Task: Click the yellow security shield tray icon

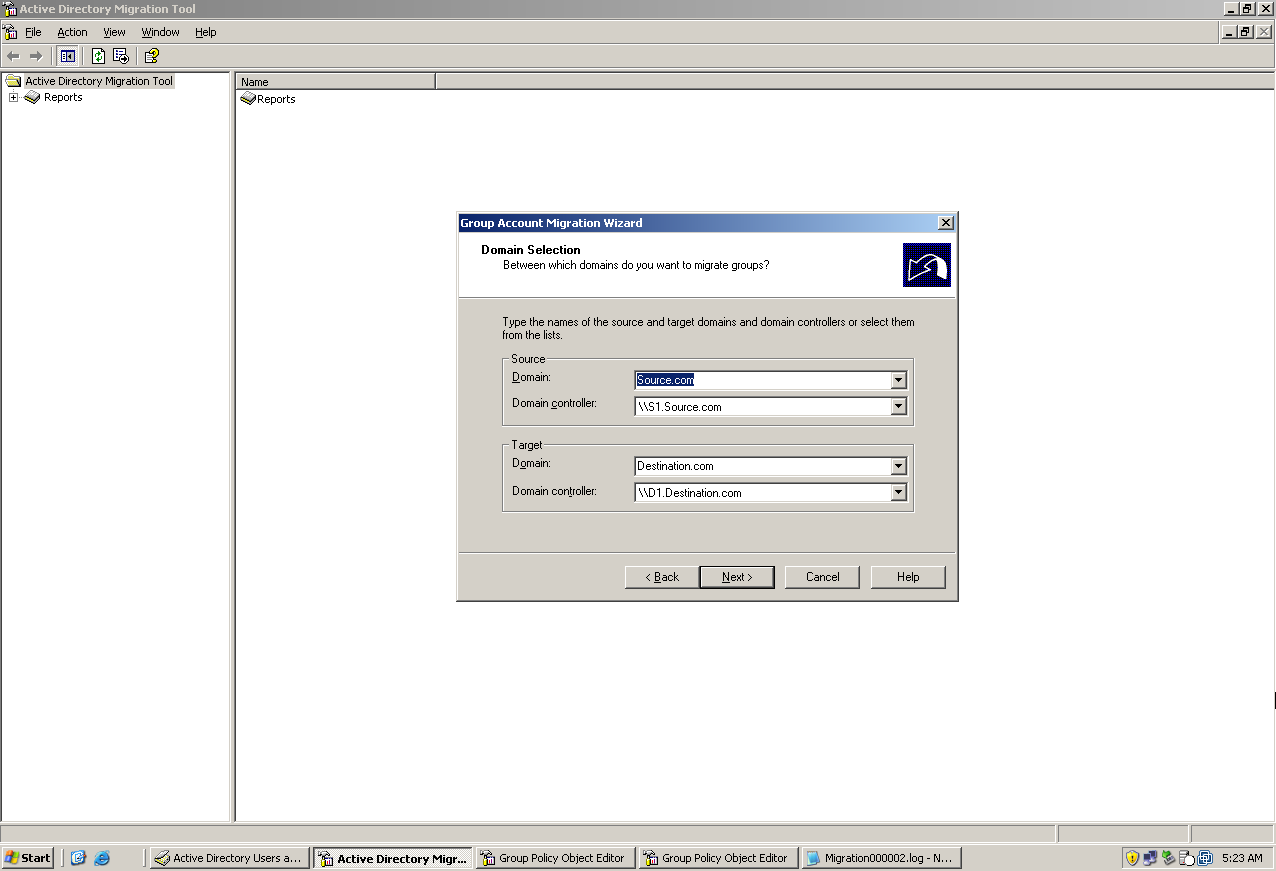Action: (1132, 858)
